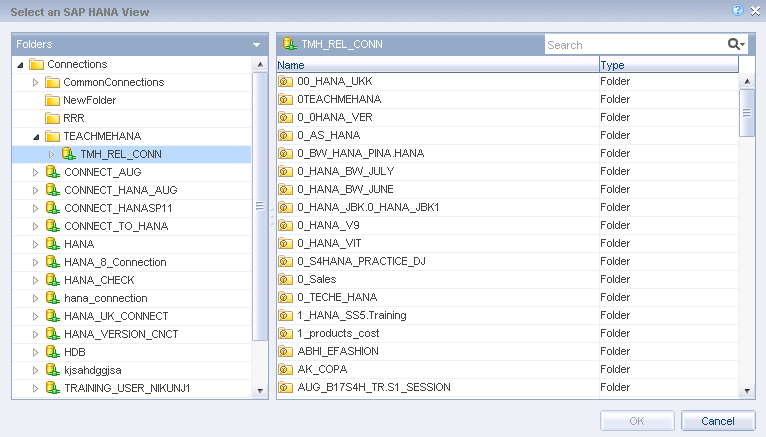Click the NewFolder folder icon

(52, 100)
